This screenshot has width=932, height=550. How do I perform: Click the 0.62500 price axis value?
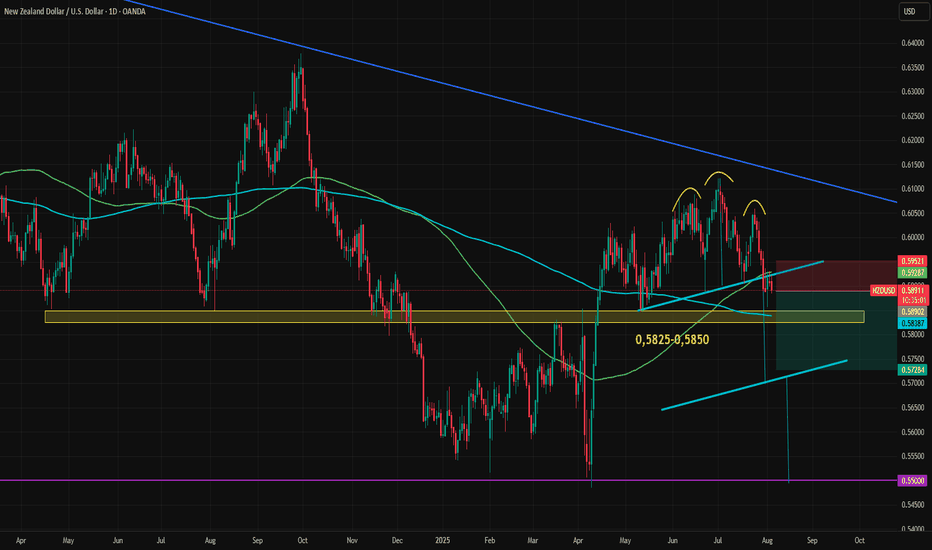[912, 116]
